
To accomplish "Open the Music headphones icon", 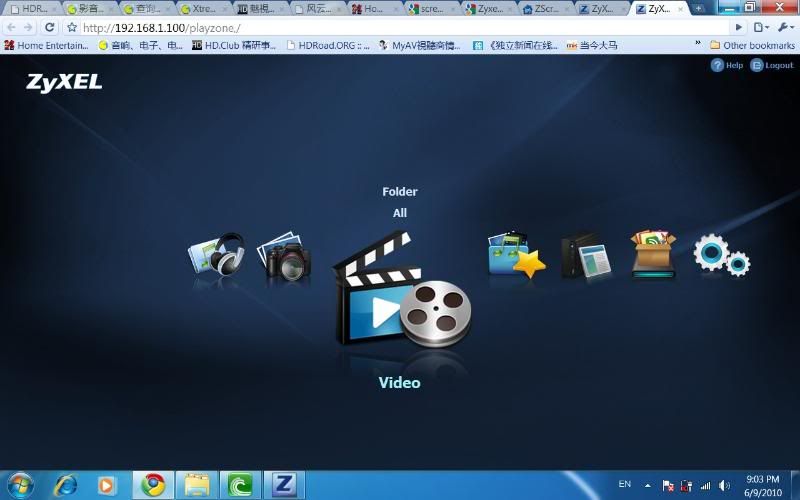I will [x=217, y=255].
